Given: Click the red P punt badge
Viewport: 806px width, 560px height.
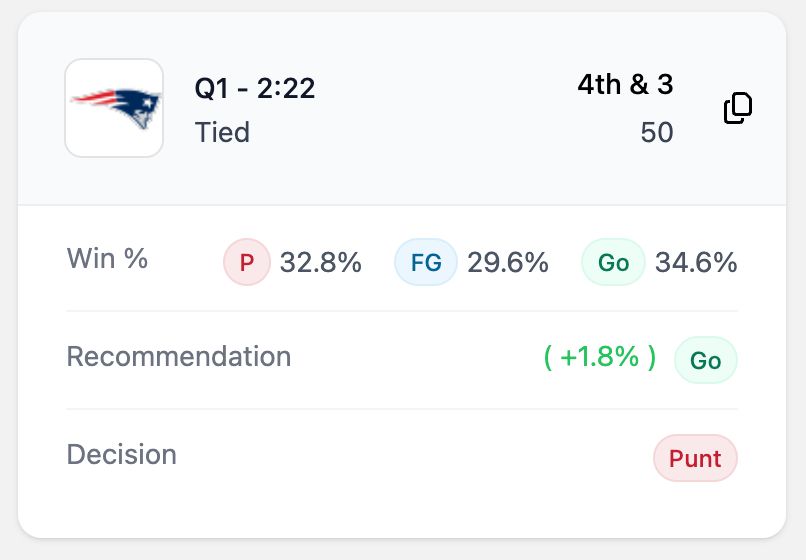Looking at the screenshot, I should pos(247,263).
